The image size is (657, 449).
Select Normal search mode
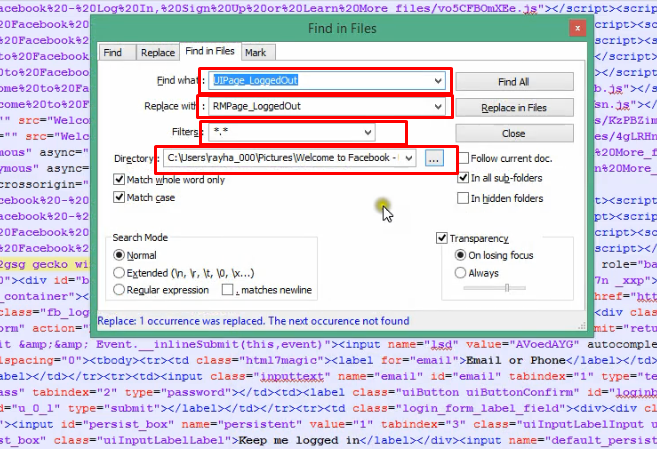(x=119, y=255)
